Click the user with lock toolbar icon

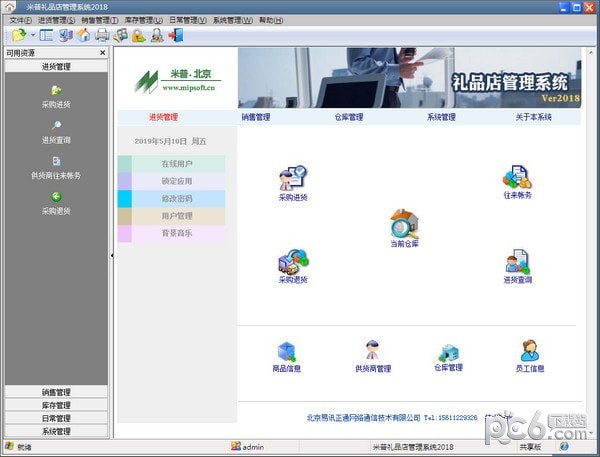(157, 36)
